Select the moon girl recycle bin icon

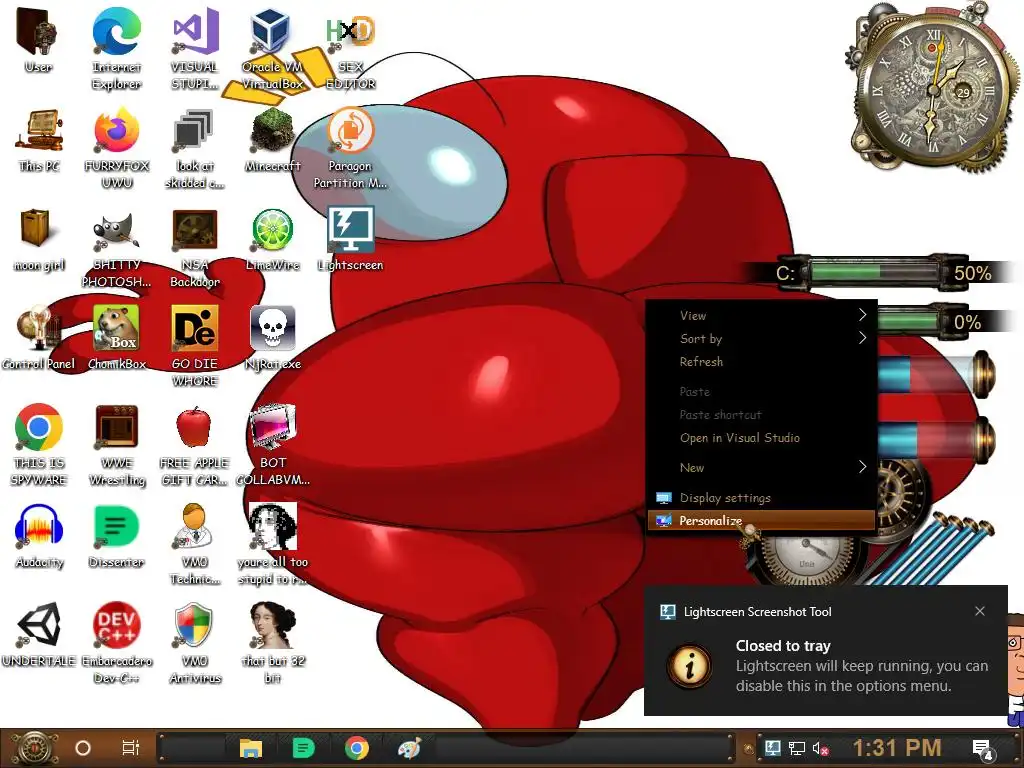pos(38,240)
